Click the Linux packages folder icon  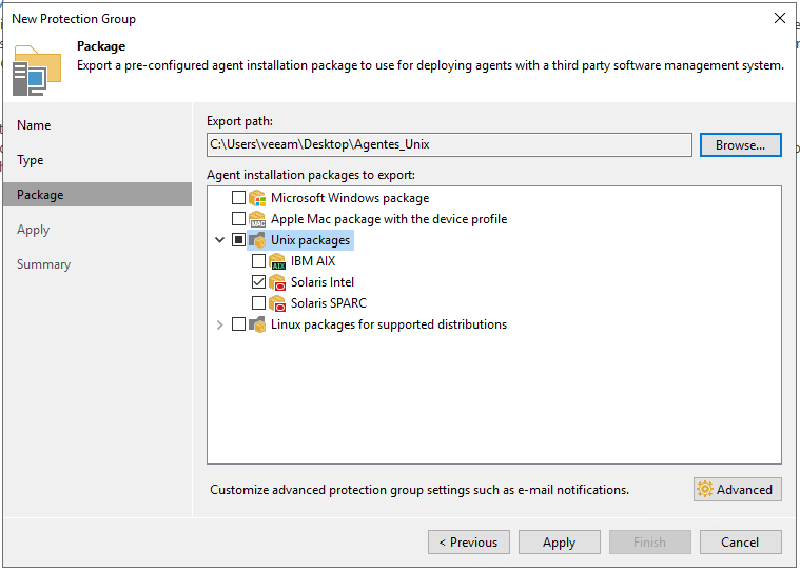(x=258, y=325)
